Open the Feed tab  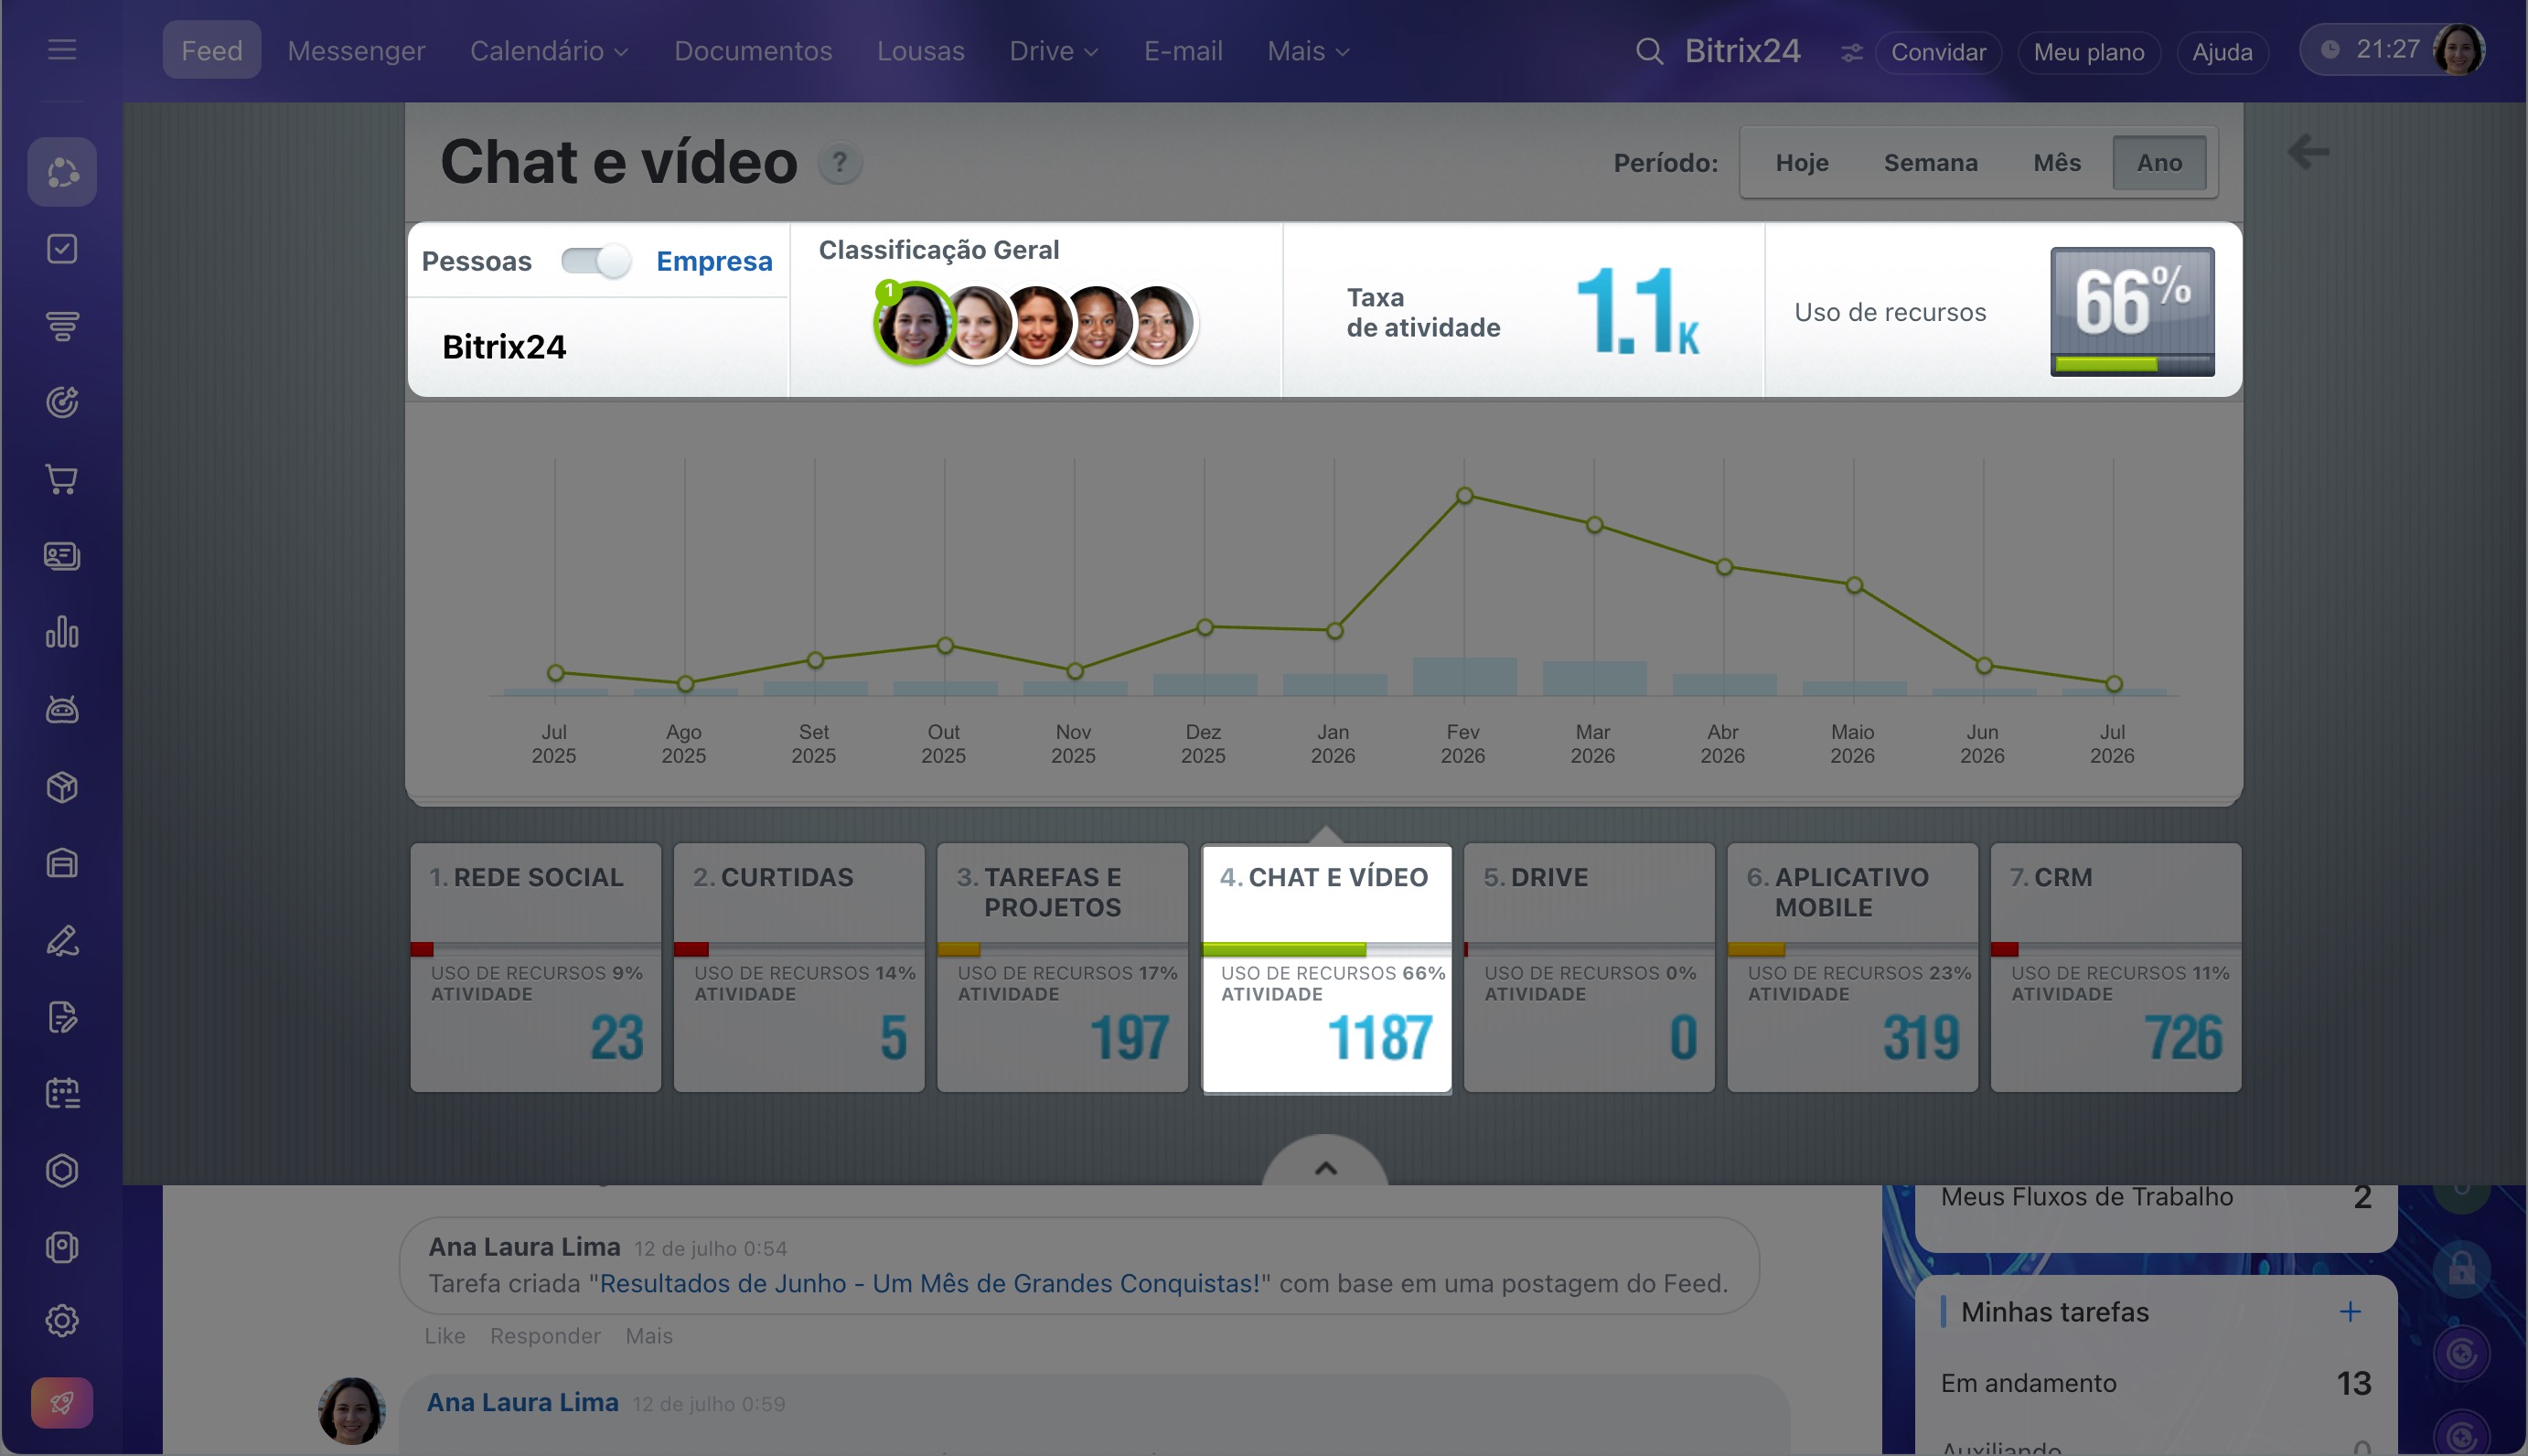tap(212, 50)
